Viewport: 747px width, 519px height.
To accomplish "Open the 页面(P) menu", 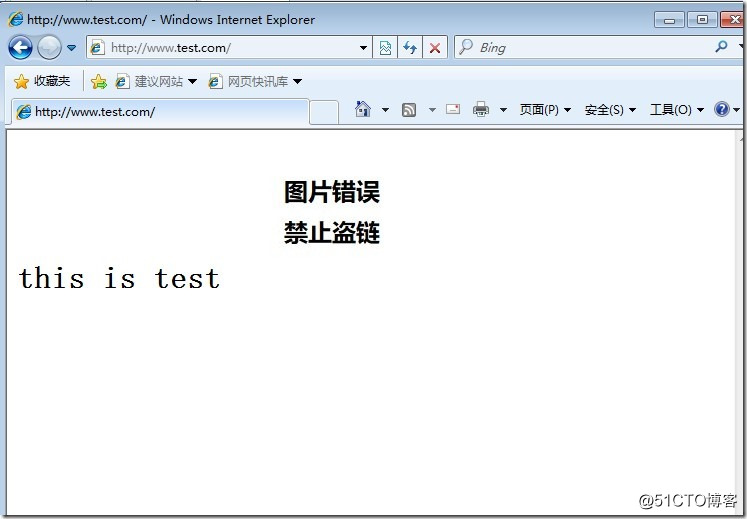I will 545,110.
